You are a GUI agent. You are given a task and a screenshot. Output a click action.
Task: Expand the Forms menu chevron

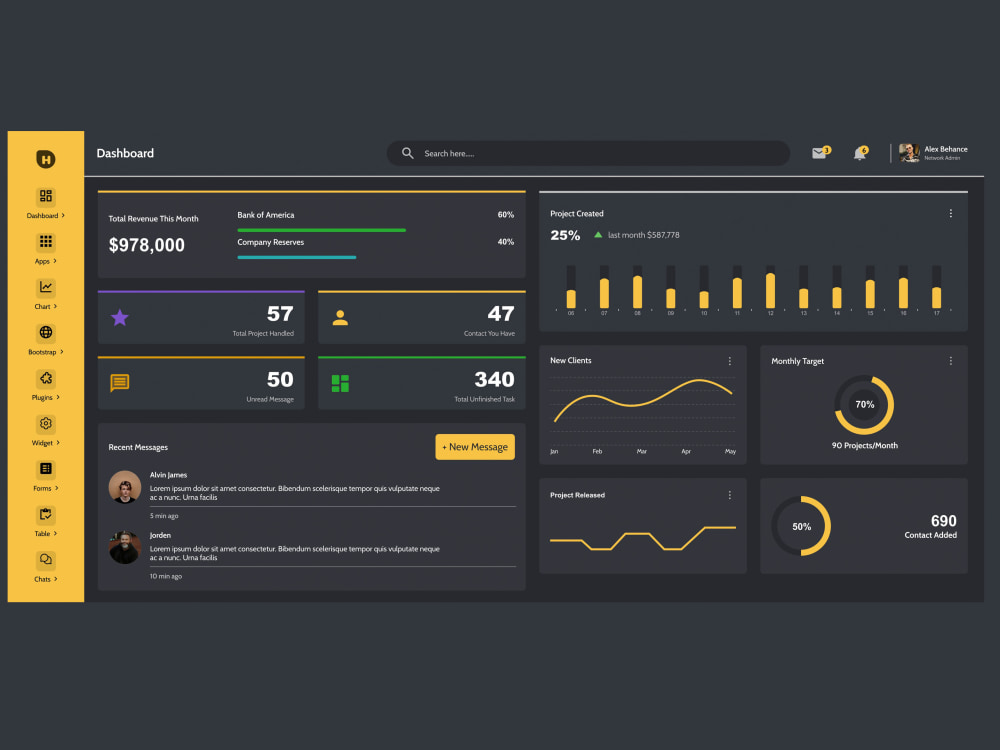57,488
